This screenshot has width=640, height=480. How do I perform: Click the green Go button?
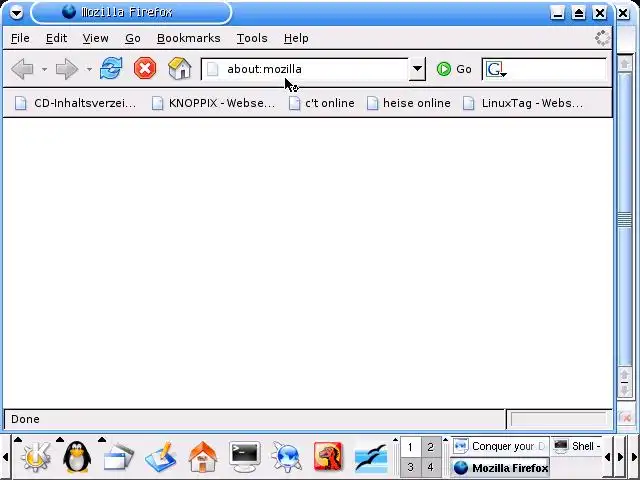click(454, 69)
